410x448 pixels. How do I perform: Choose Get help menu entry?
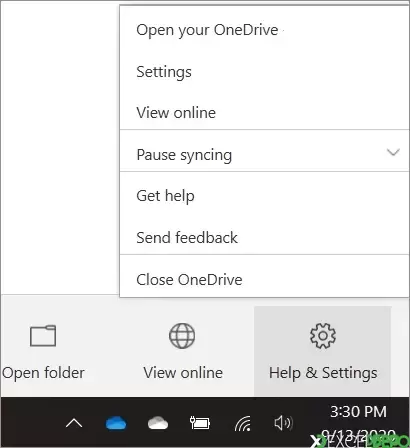(165, 196)
